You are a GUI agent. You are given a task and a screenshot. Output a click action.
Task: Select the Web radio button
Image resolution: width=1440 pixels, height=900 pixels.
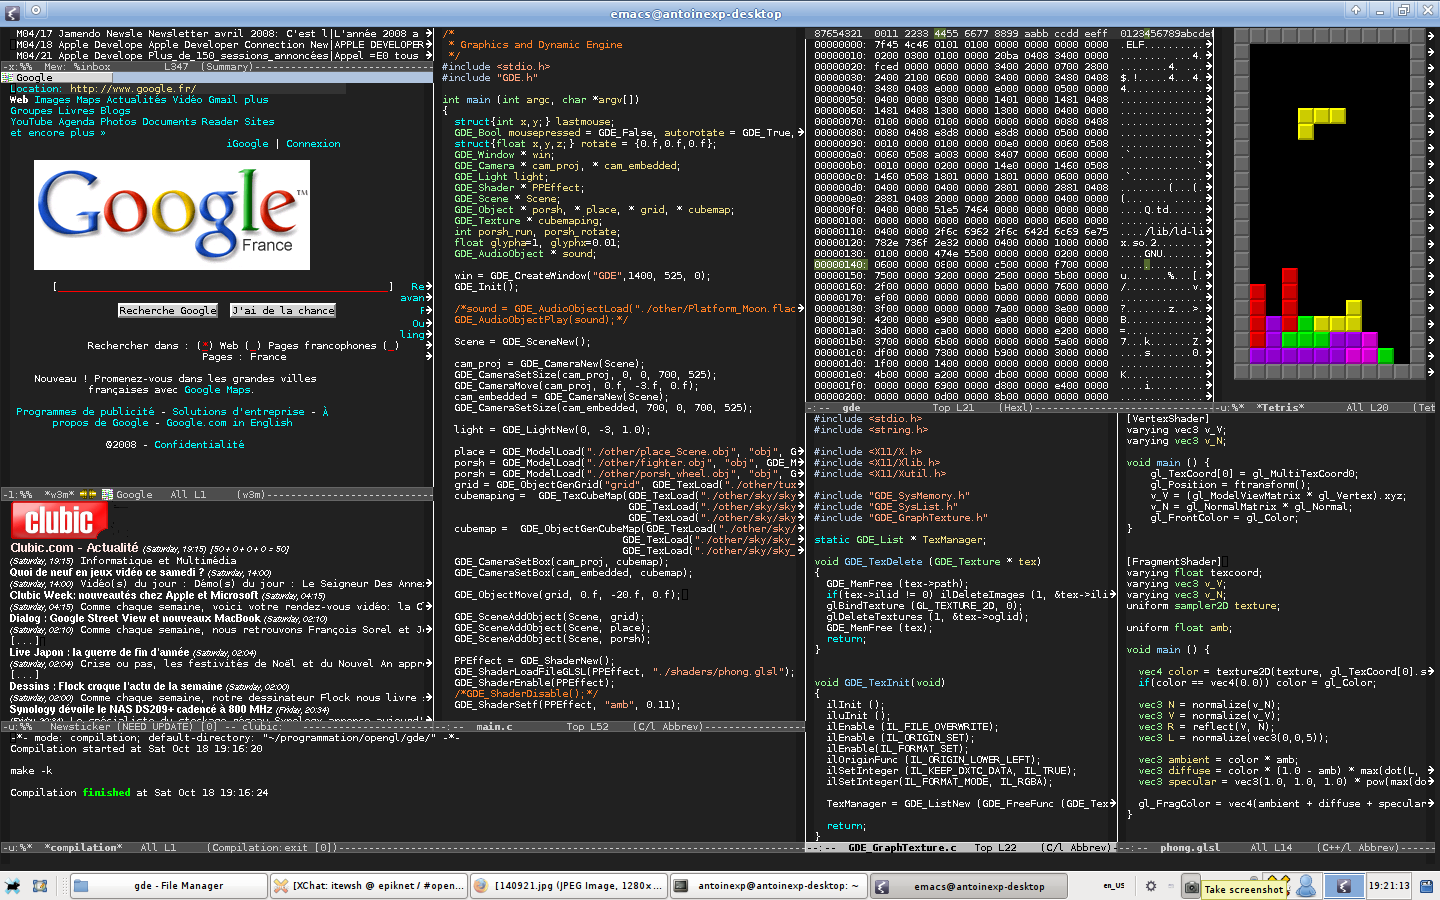(205, 346)
